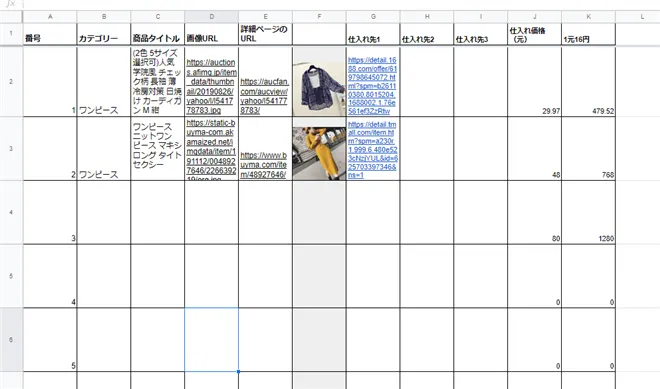Click the 29.97 price cell

[535, 81]
